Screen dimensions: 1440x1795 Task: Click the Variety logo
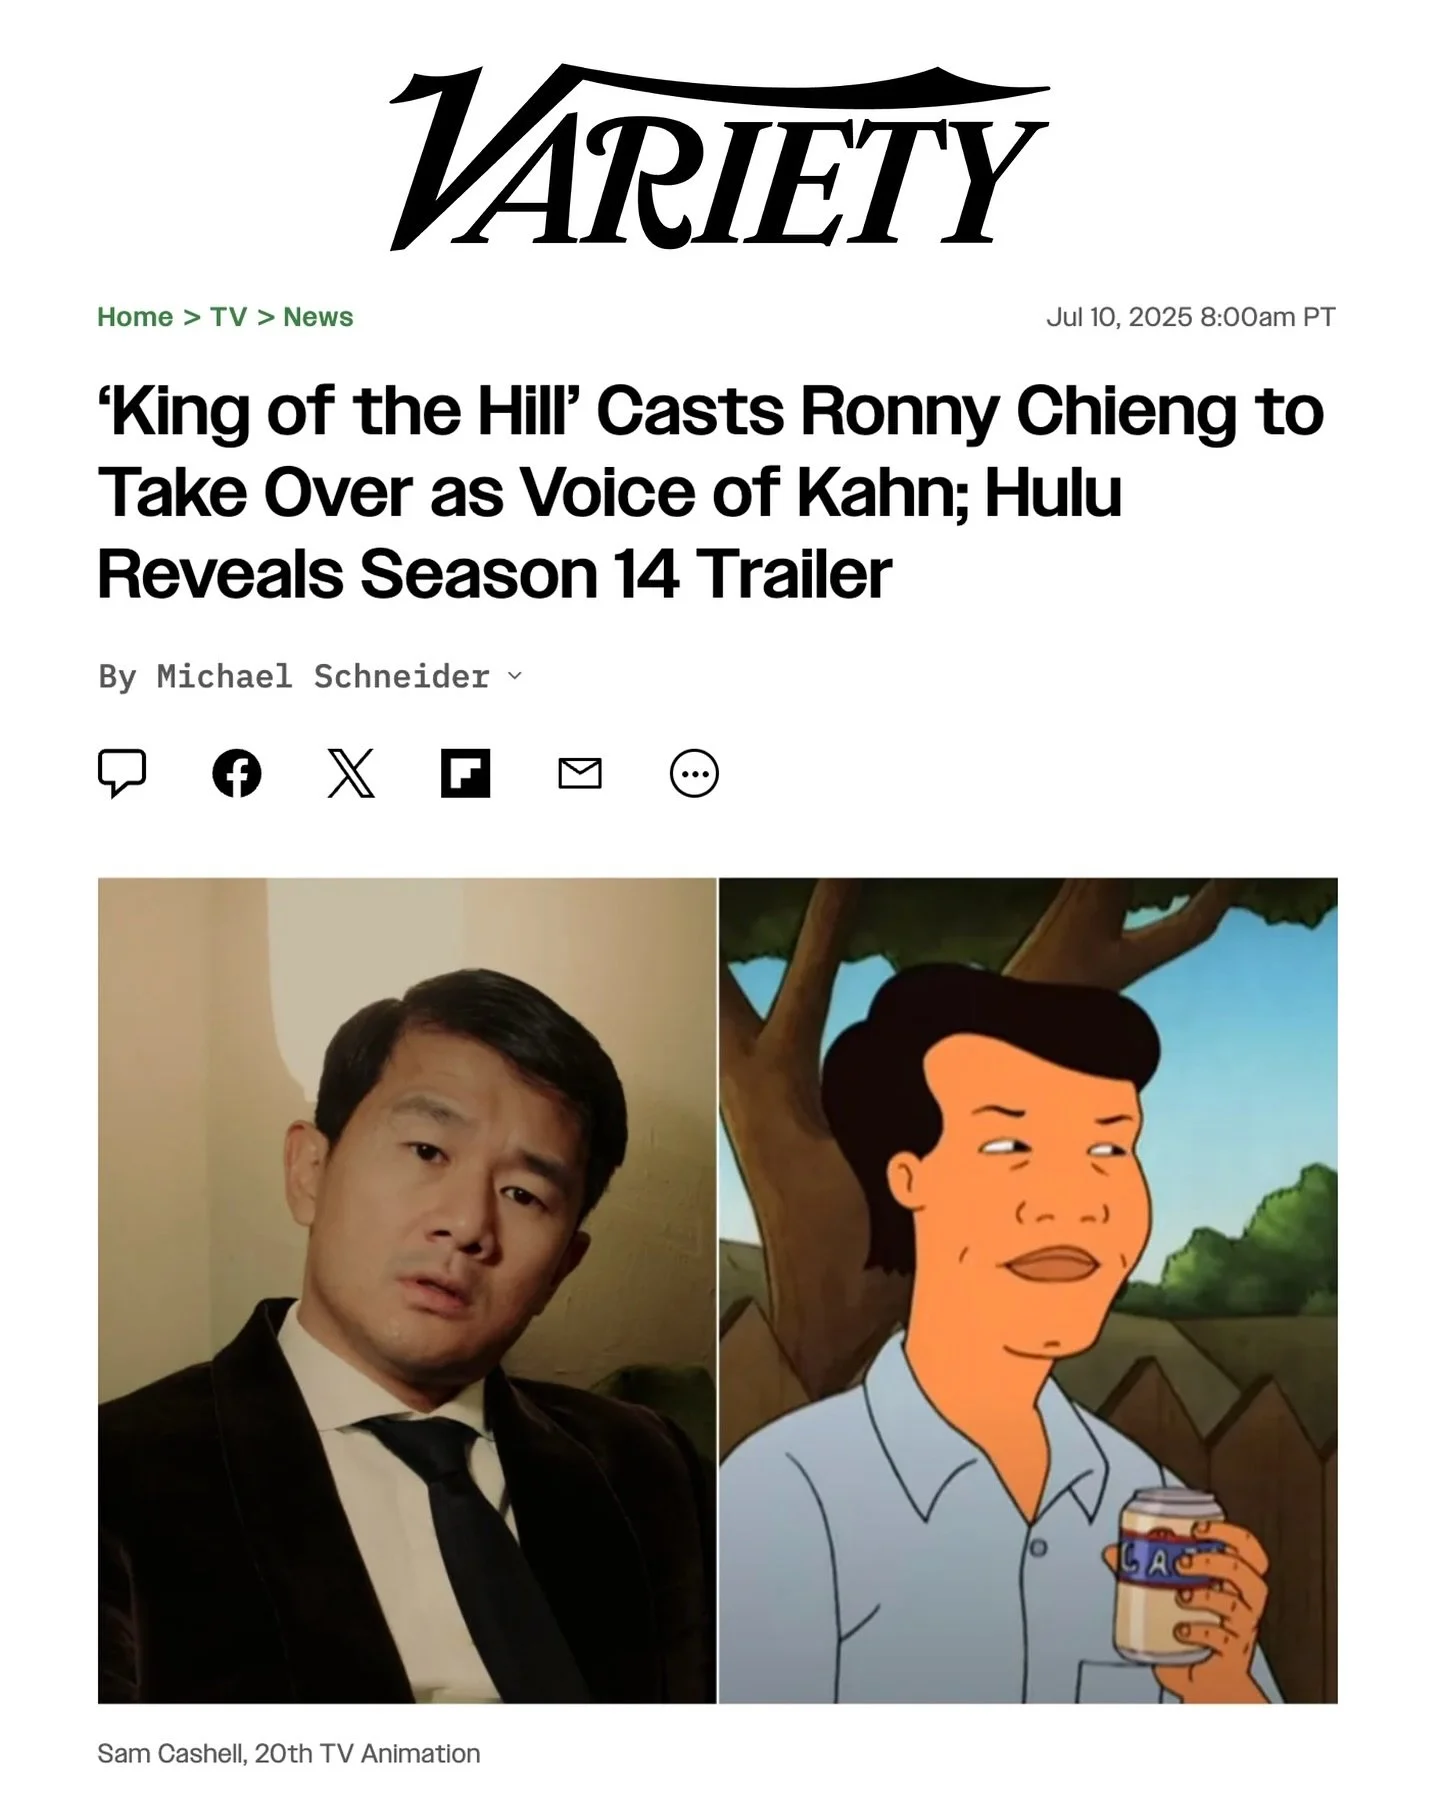719,157
